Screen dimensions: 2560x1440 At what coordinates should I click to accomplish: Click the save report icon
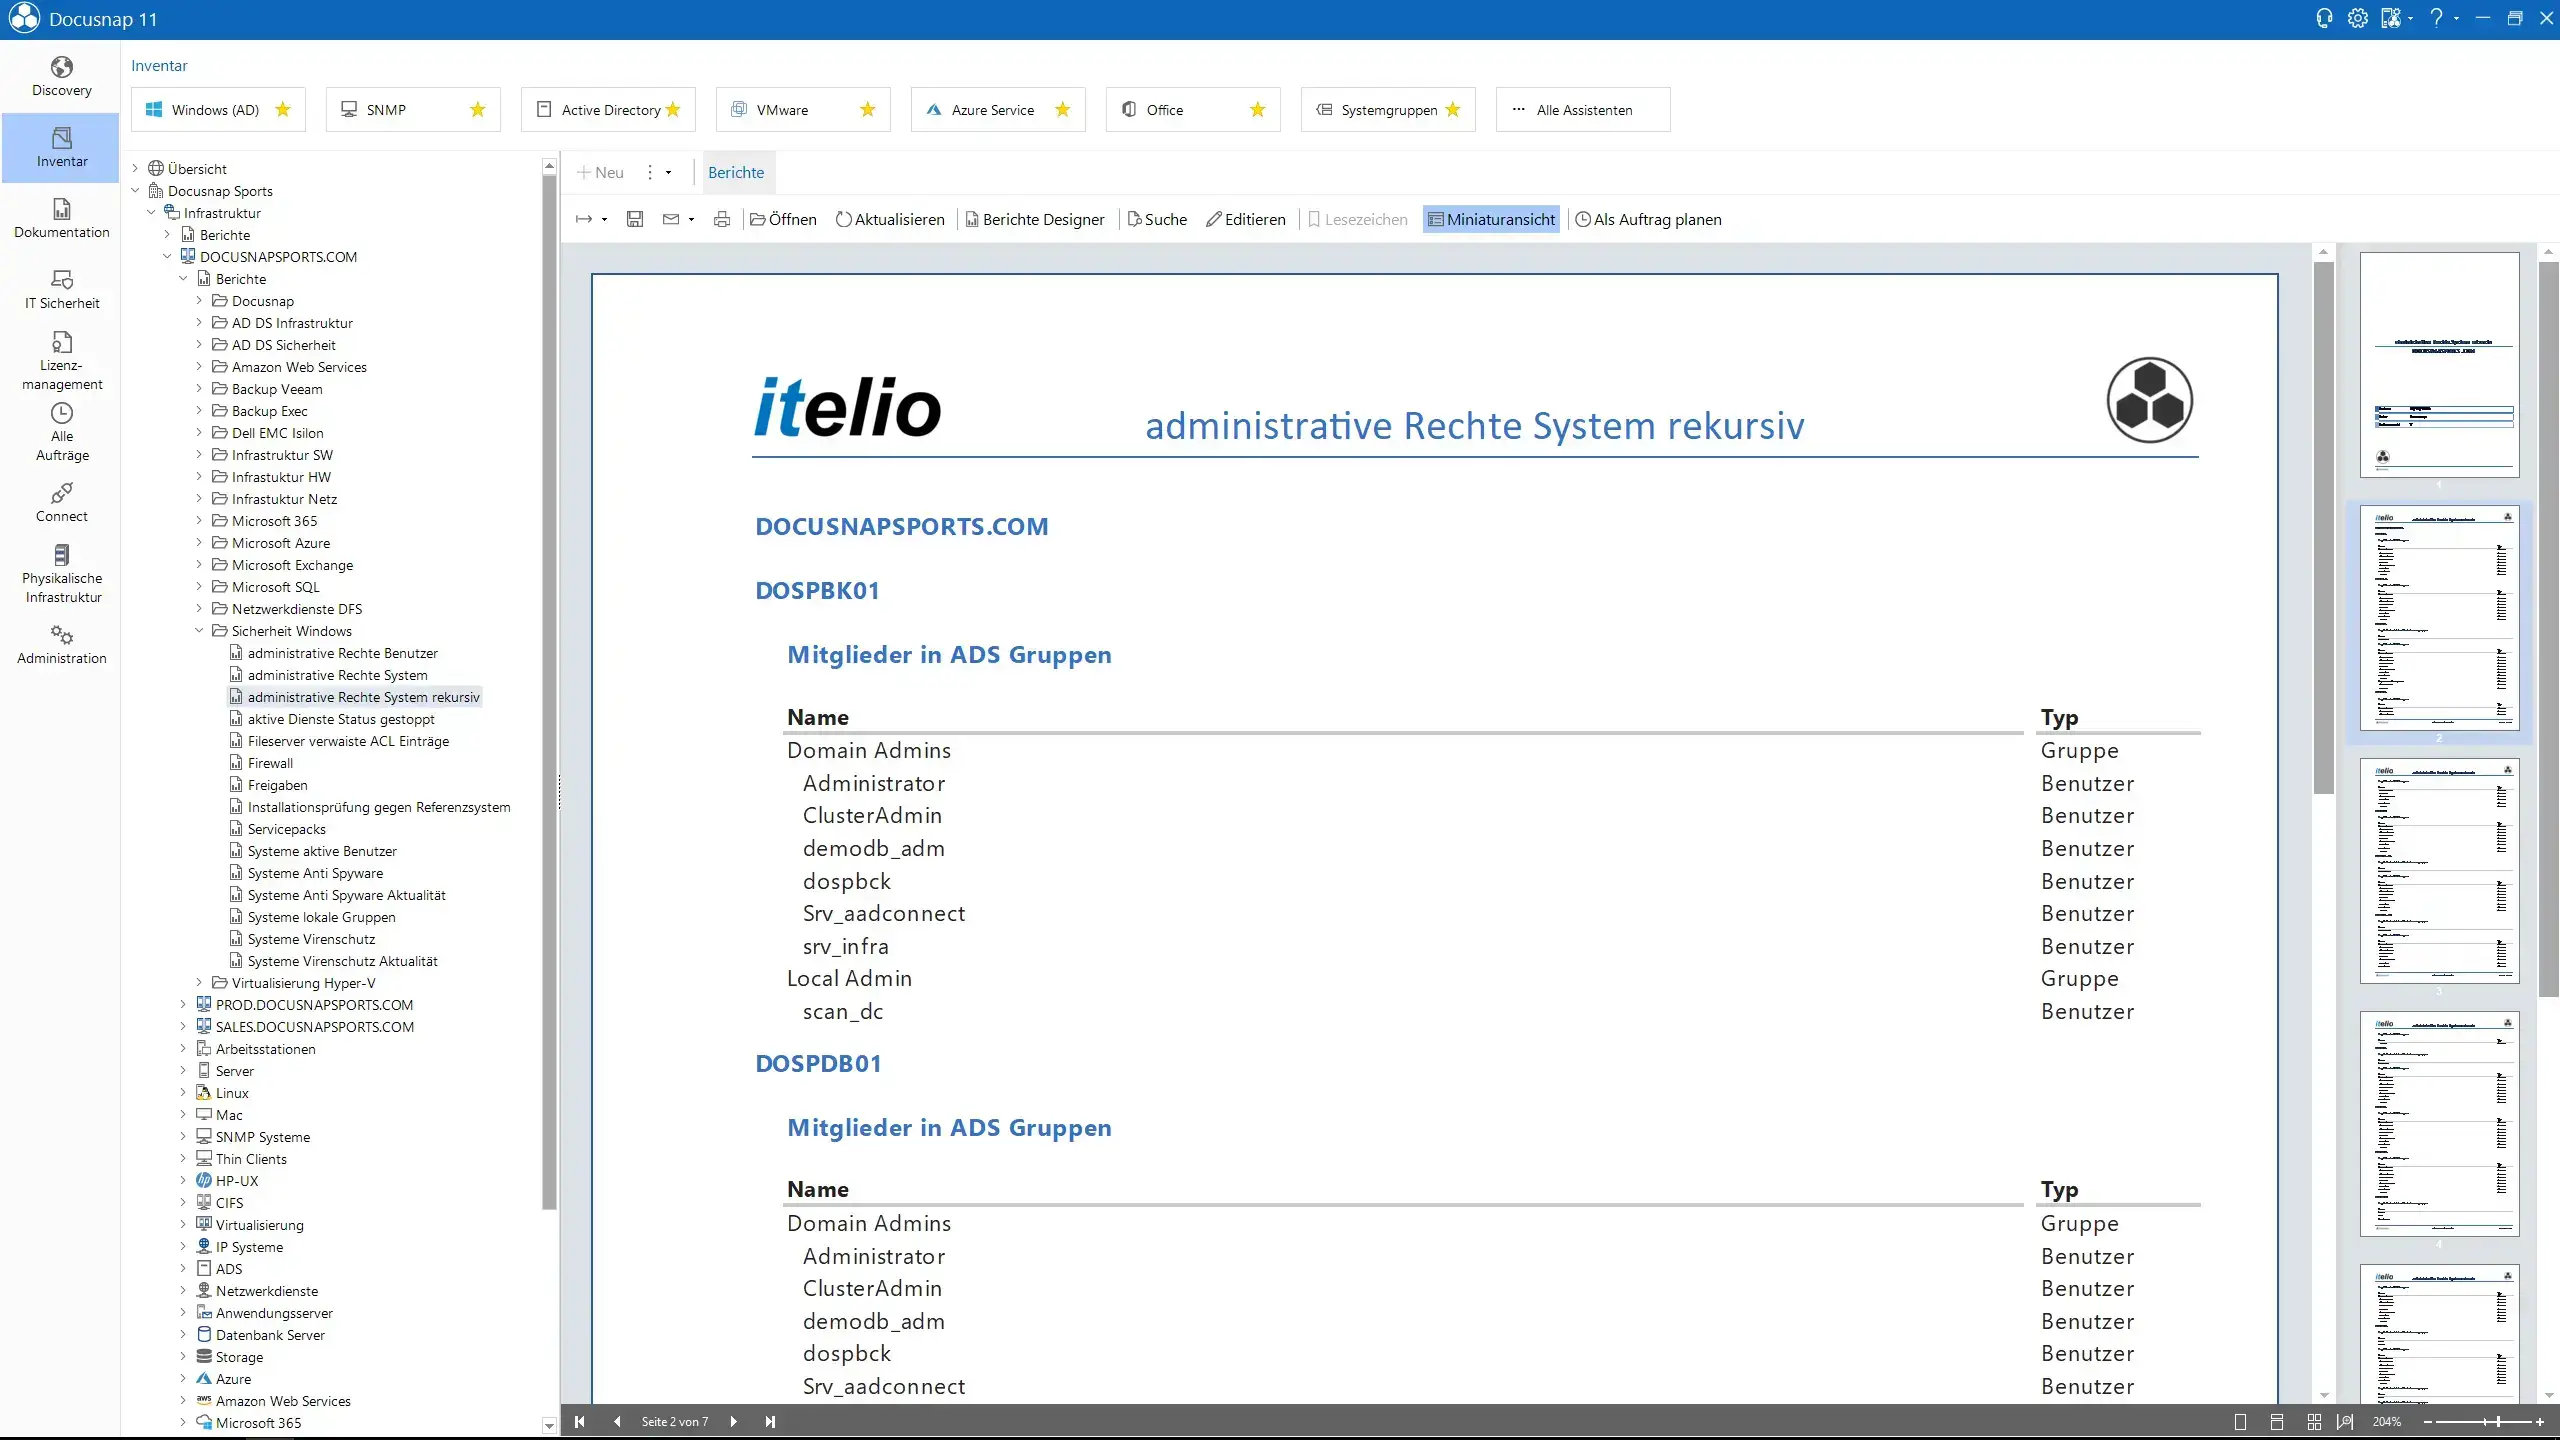point(635,219)
